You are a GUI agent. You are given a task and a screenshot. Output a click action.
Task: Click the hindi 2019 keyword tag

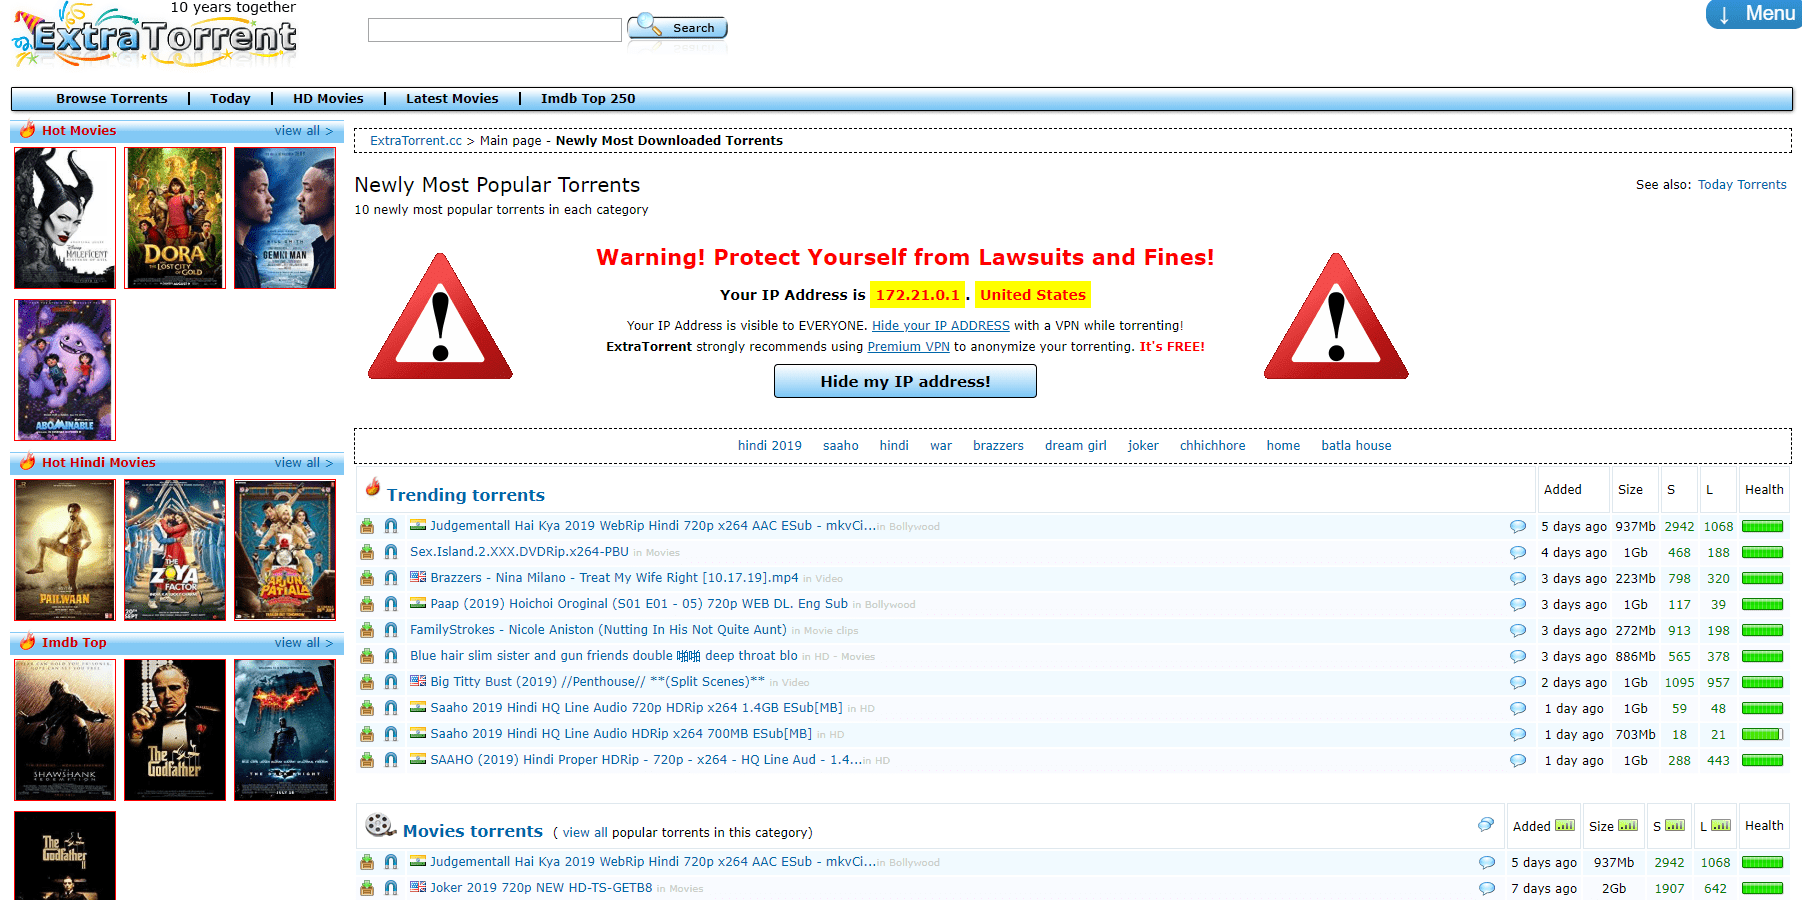(x=770, y=446)
